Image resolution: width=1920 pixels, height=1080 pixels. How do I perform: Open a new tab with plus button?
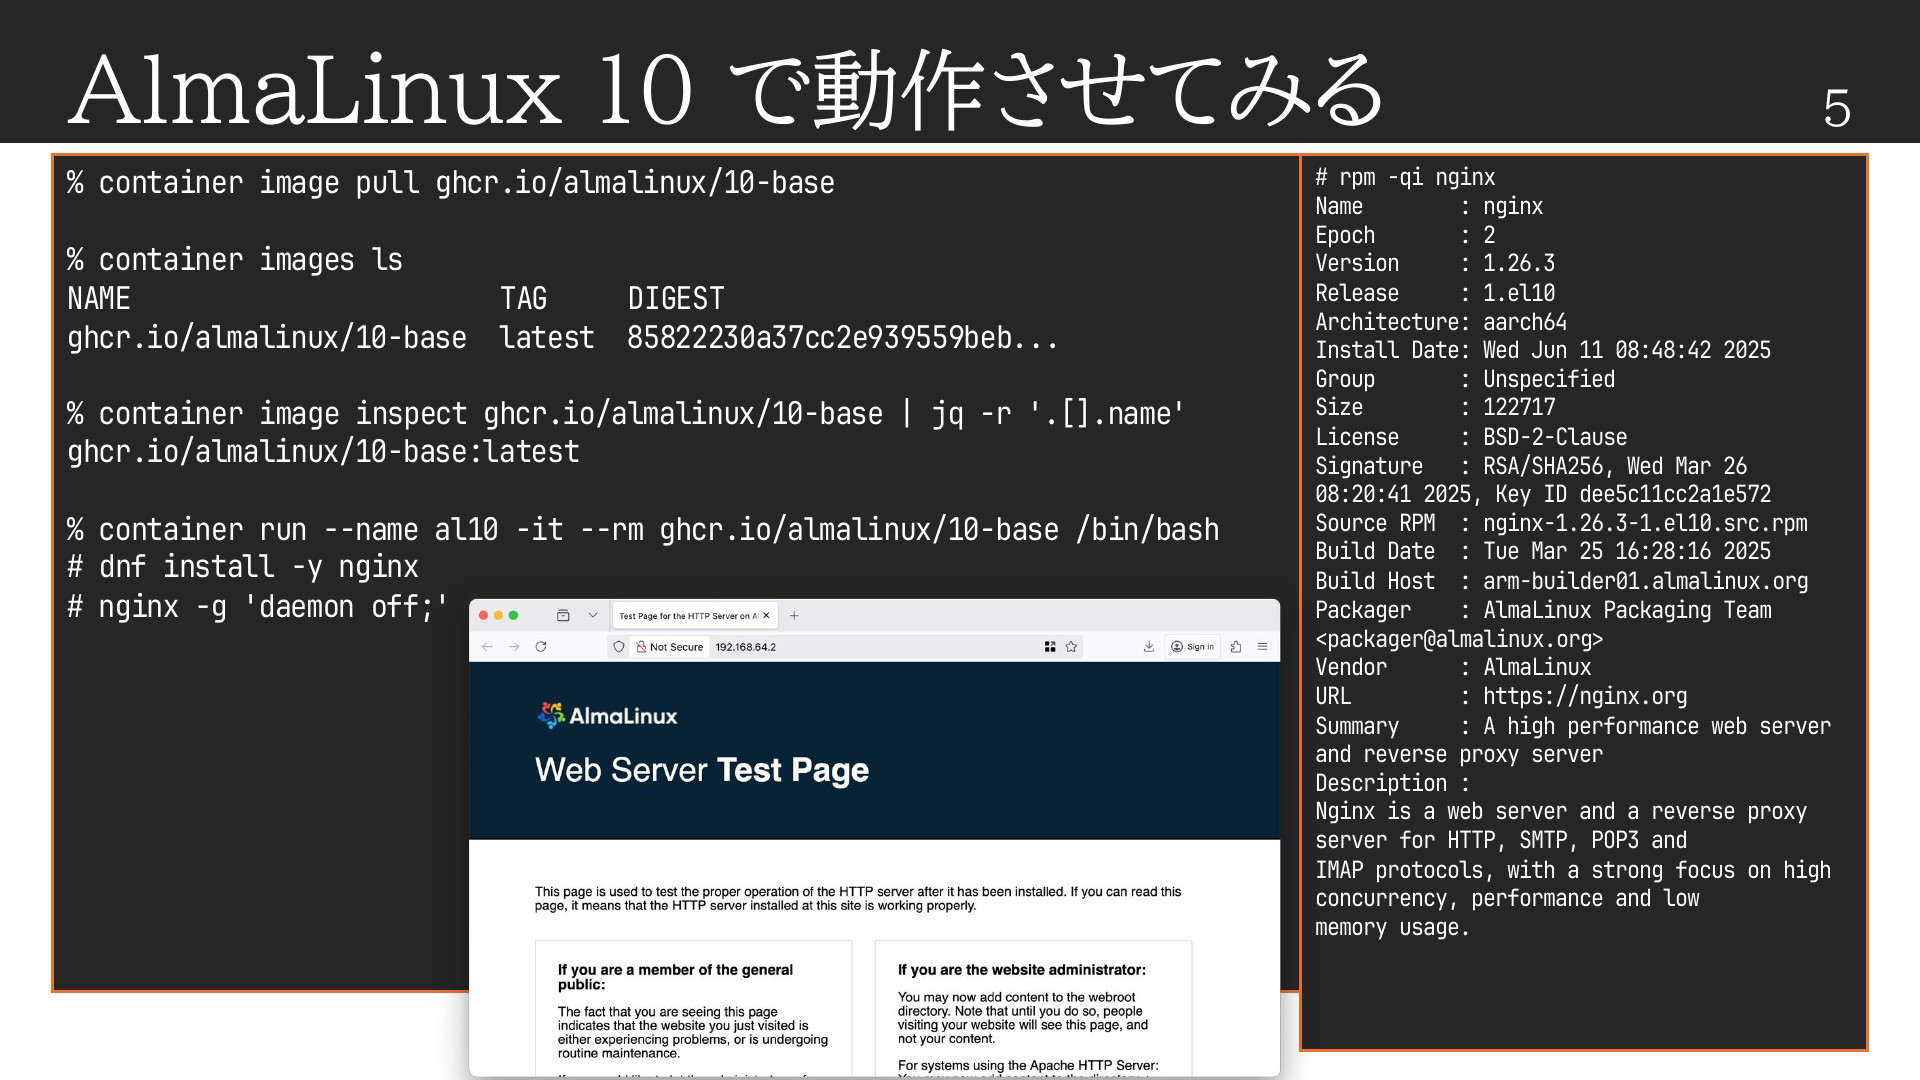(794, 616)
